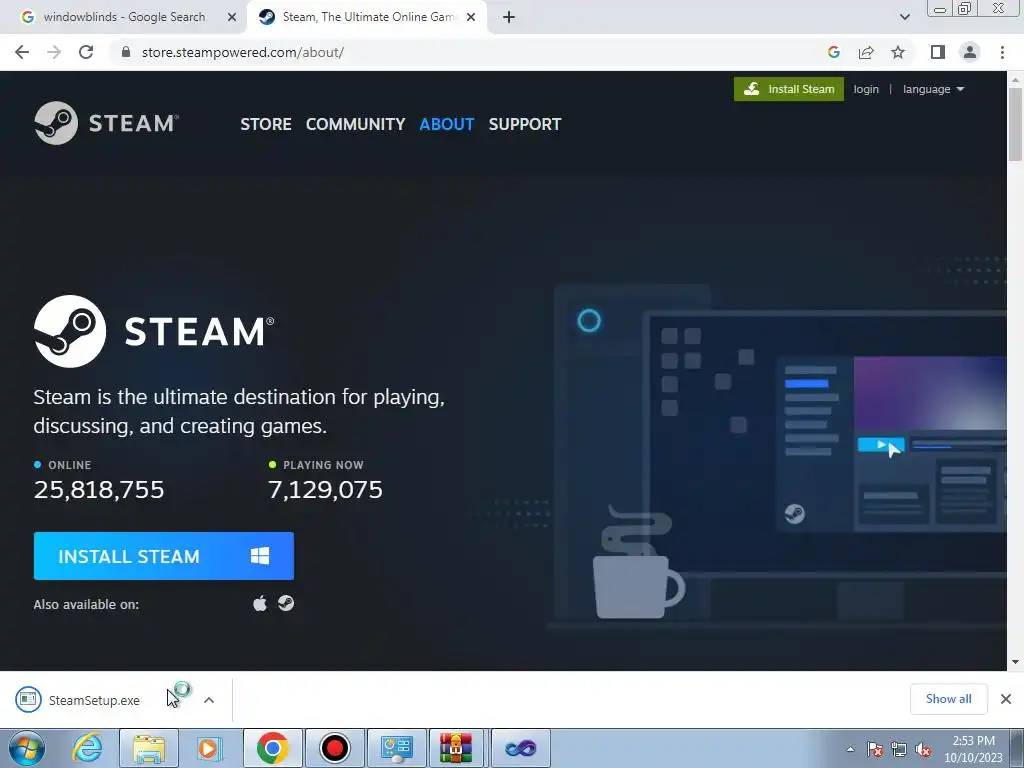The image size is (1024, 768).
Task: Click the login link
Action: tap(866, 89)
